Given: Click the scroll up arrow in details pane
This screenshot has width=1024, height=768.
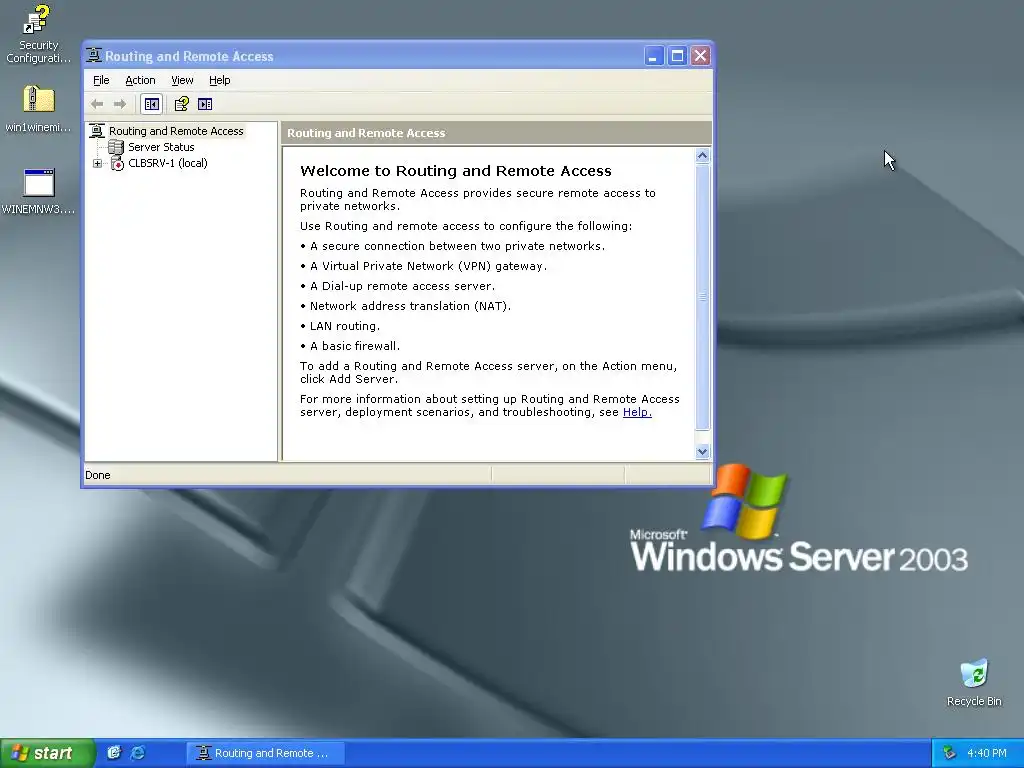Looking at the screenshot, I should pos(703,155).
